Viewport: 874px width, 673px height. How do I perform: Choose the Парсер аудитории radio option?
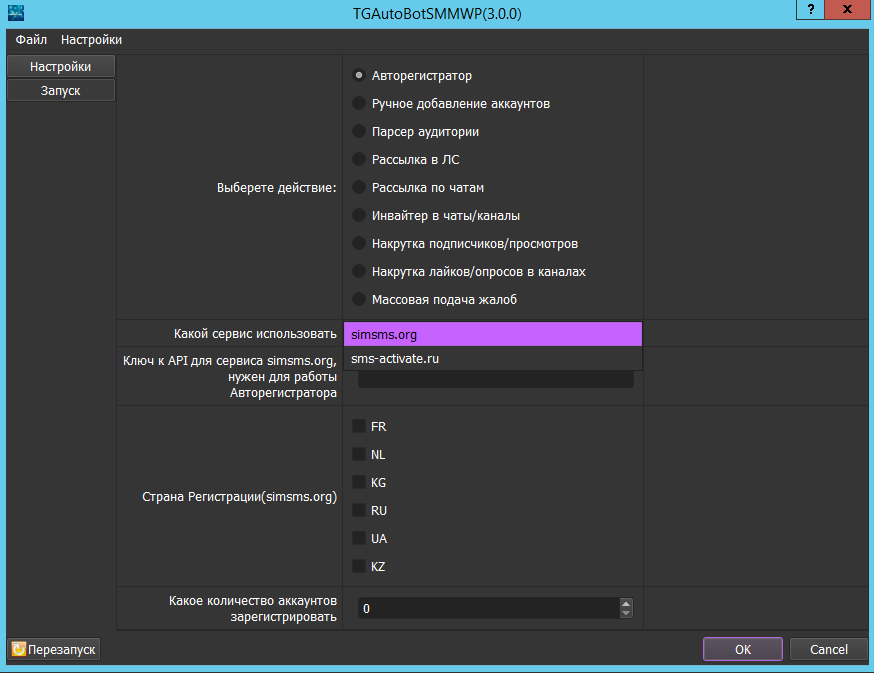point(359,132)
